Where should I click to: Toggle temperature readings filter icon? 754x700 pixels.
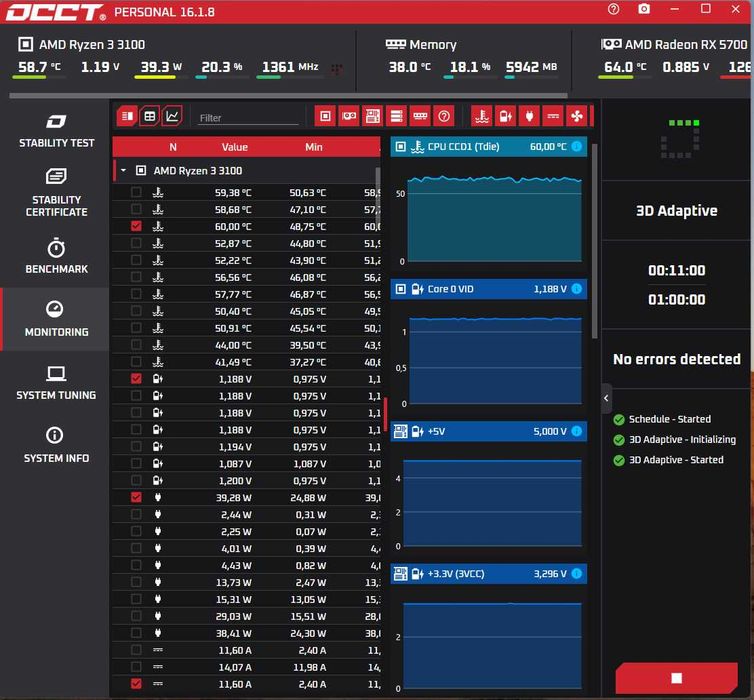pyautogui.click(x=482, y=116)
